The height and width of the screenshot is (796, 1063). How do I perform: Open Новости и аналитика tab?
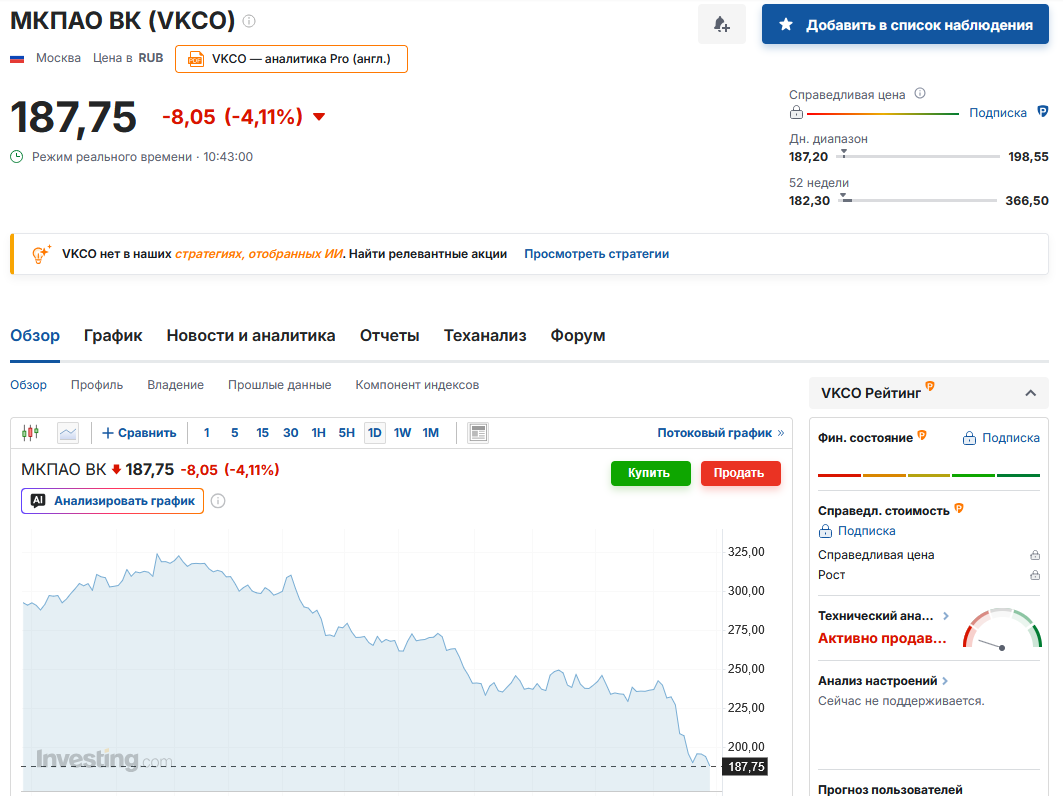click(x=251, y=336)
